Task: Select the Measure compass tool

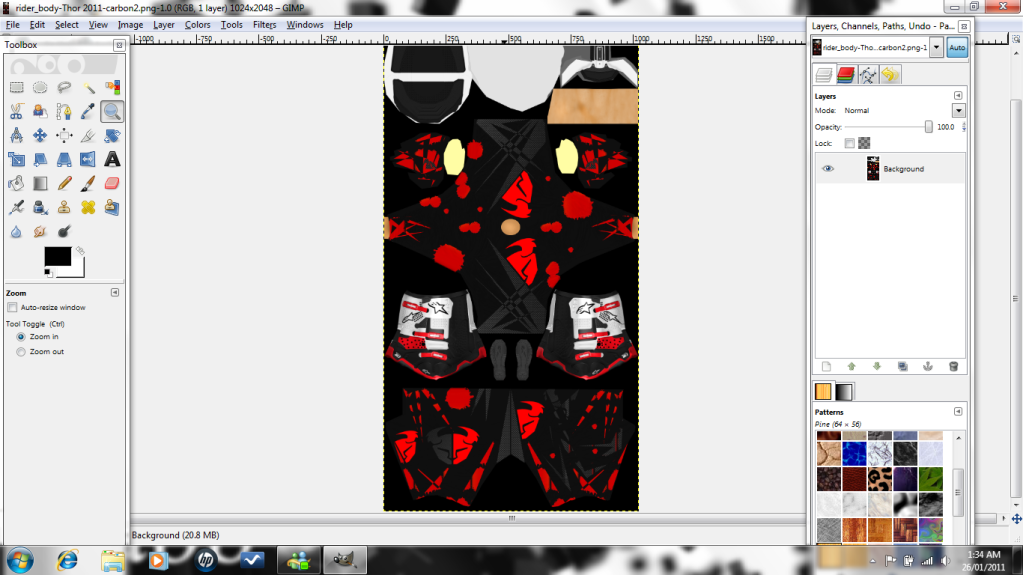Action: [16, 136]
